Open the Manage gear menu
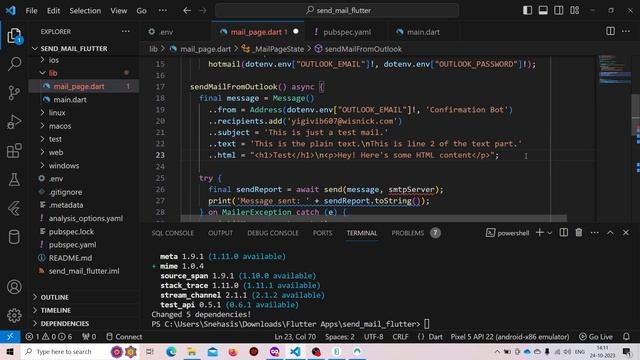Image resolution: width=640 pixels, height=360 pixels. (14, 315)
